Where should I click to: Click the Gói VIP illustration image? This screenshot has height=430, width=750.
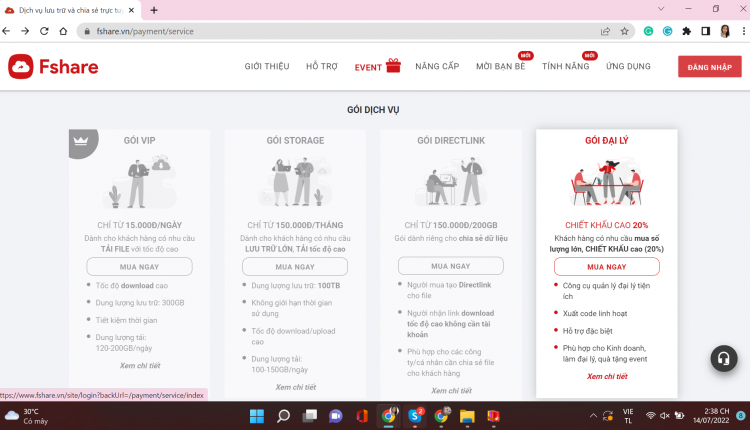click(x=139, y=181)
